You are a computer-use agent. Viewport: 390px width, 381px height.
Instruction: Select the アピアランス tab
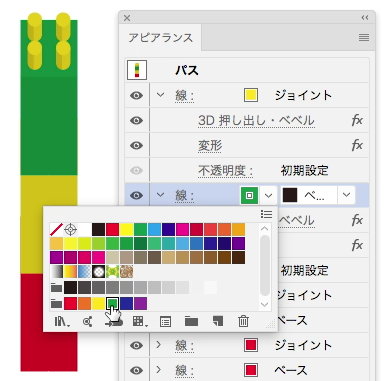coord(161,37)
